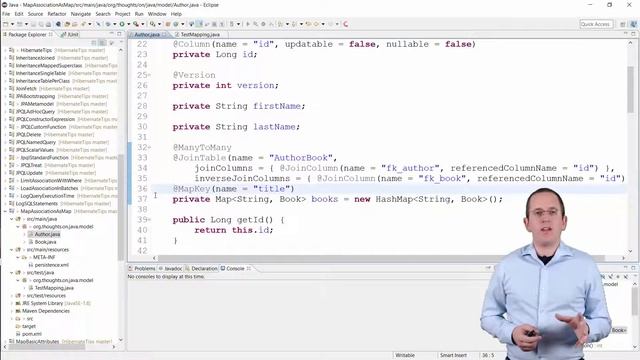Open the Run dropdown arrow in toolbar
This screenshot has width=640, height=360.
pos(128,24)
